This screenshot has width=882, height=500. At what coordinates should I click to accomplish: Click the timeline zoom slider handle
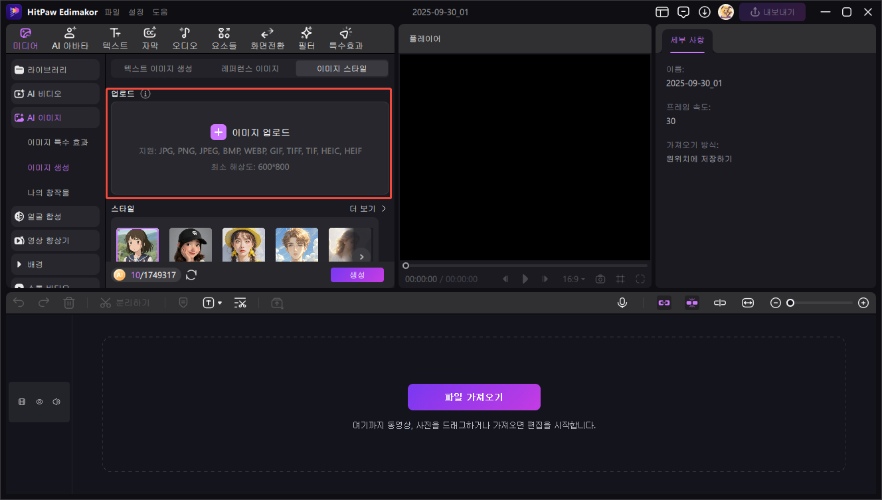coord(790,303)
